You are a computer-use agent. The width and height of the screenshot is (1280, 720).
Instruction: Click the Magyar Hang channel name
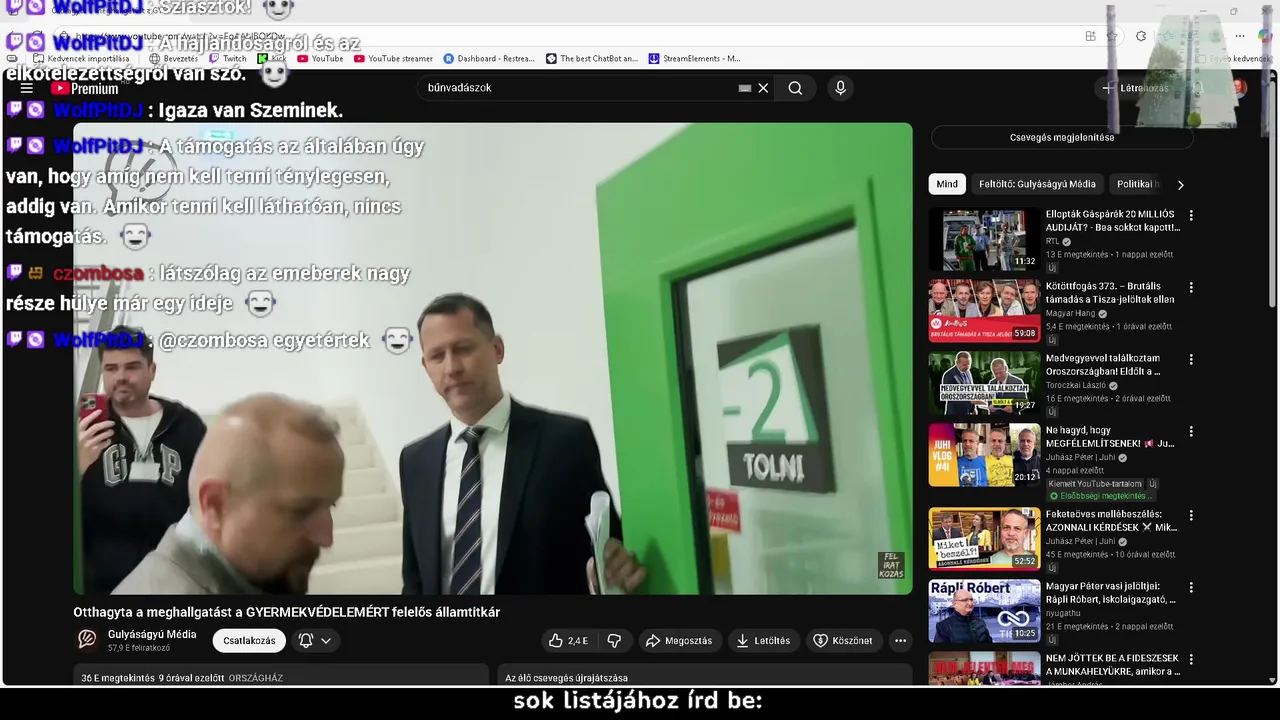[1070, 313]
